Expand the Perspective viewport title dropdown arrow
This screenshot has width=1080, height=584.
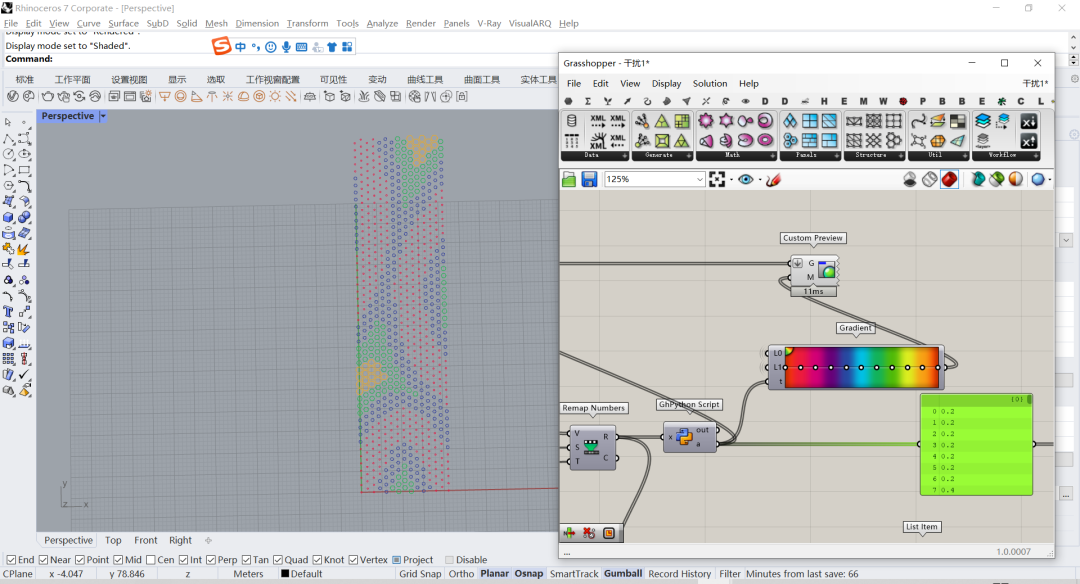103,116
